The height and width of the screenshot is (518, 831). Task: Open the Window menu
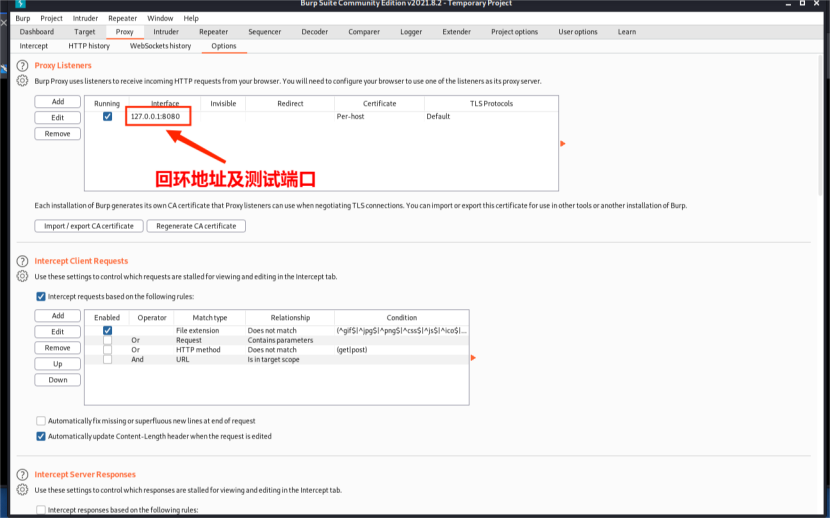click(x=160, y=18)
